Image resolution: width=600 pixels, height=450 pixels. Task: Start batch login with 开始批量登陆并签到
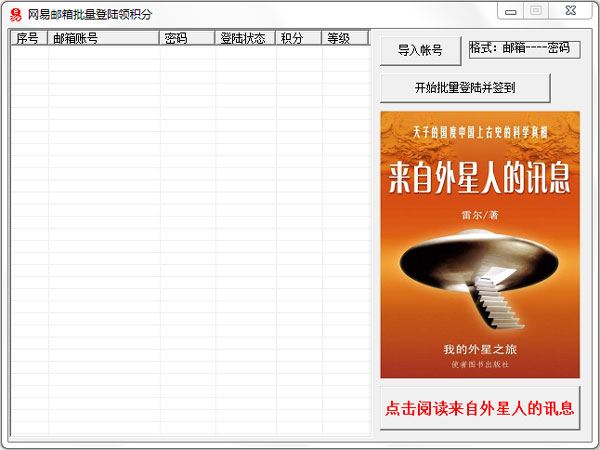[x=465, y=88]
